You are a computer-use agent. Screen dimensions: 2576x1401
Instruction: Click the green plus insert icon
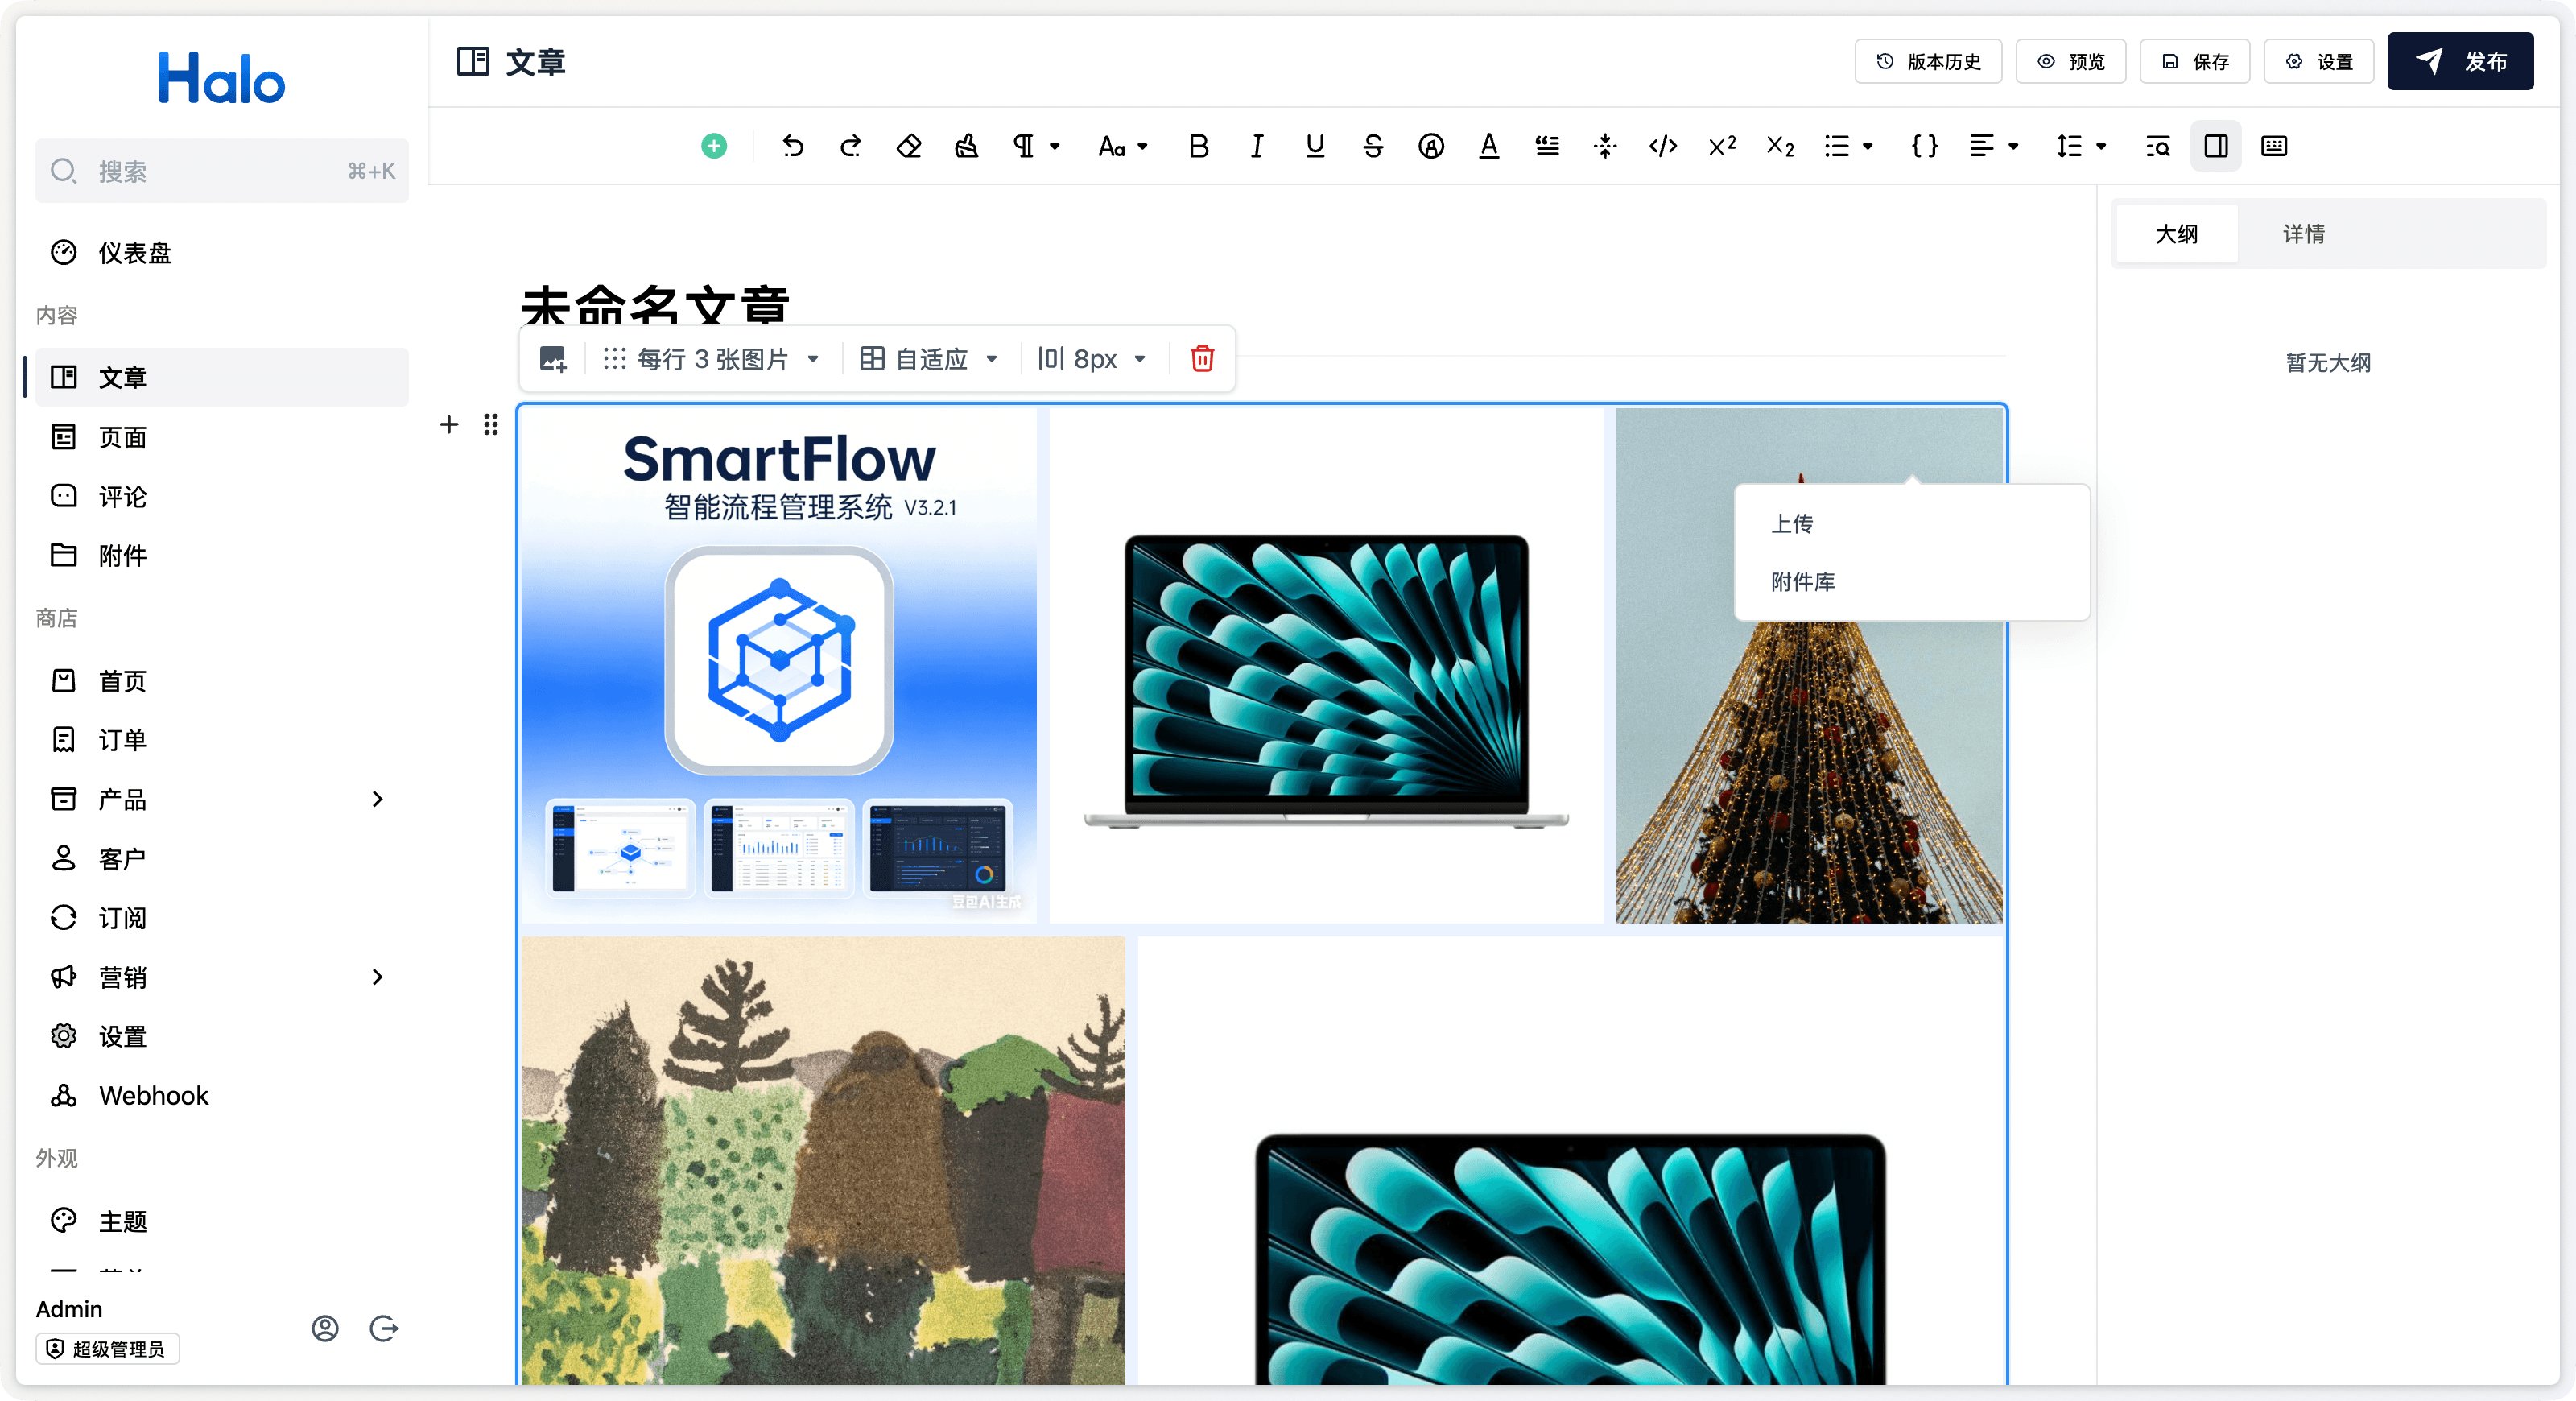[714, 146]
